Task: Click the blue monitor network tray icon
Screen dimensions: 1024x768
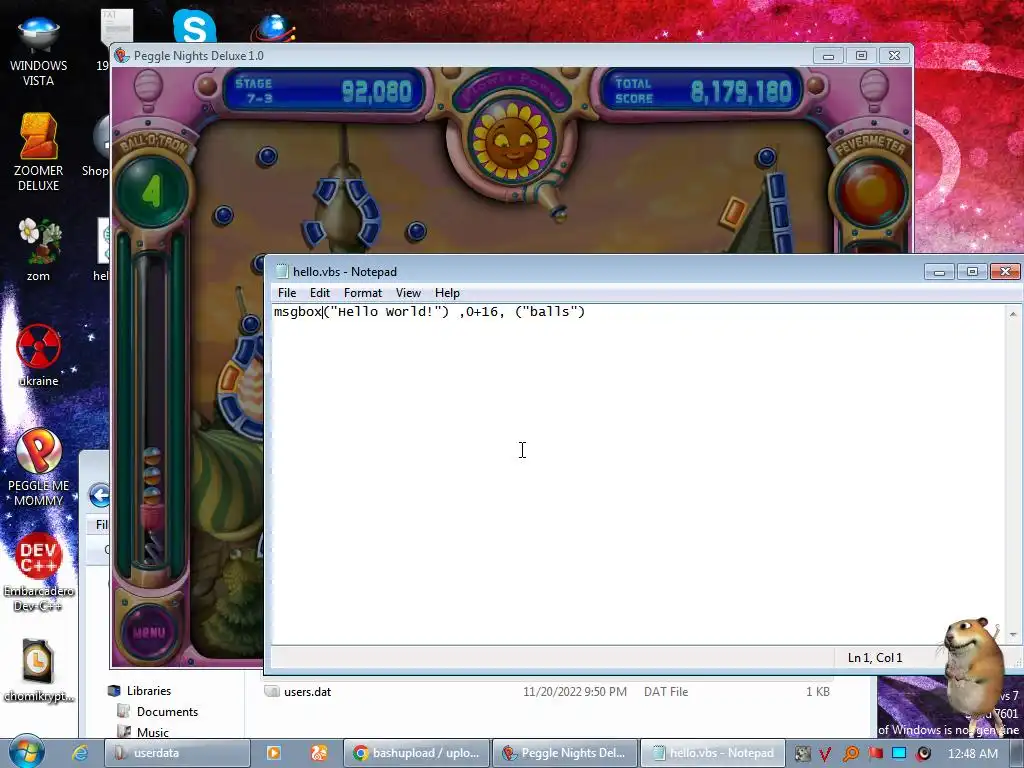Action: (x=899, y=754)
